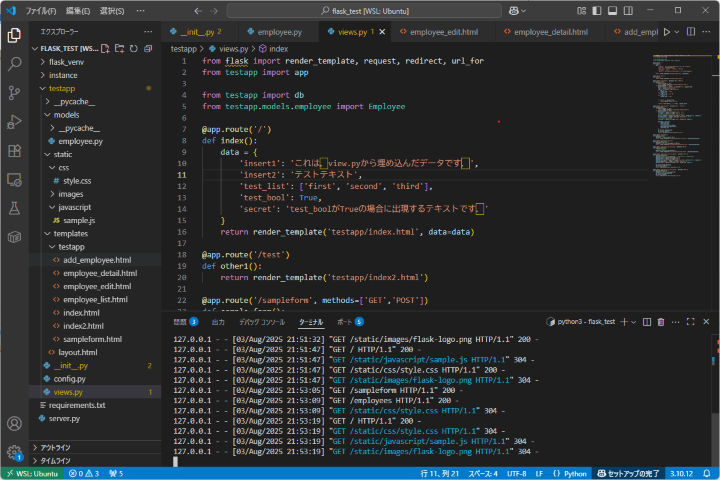Customize layout icon in title bar

(x=581, y=11)
